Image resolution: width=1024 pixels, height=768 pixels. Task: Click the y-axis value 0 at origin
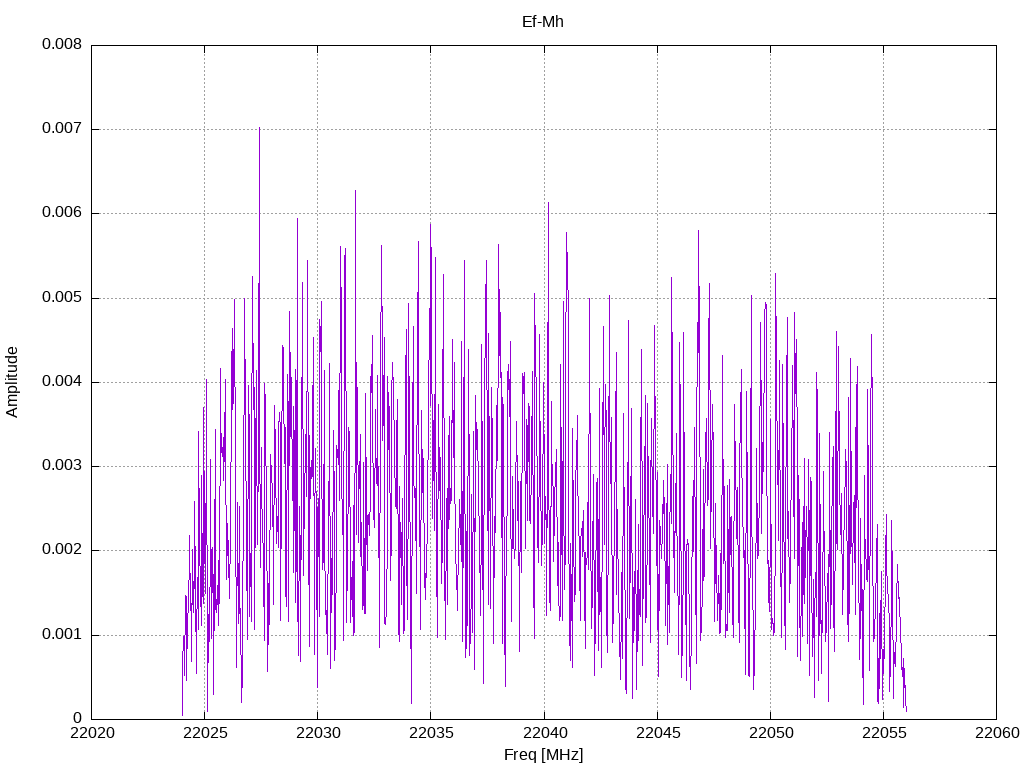click(x=78, y=718)
